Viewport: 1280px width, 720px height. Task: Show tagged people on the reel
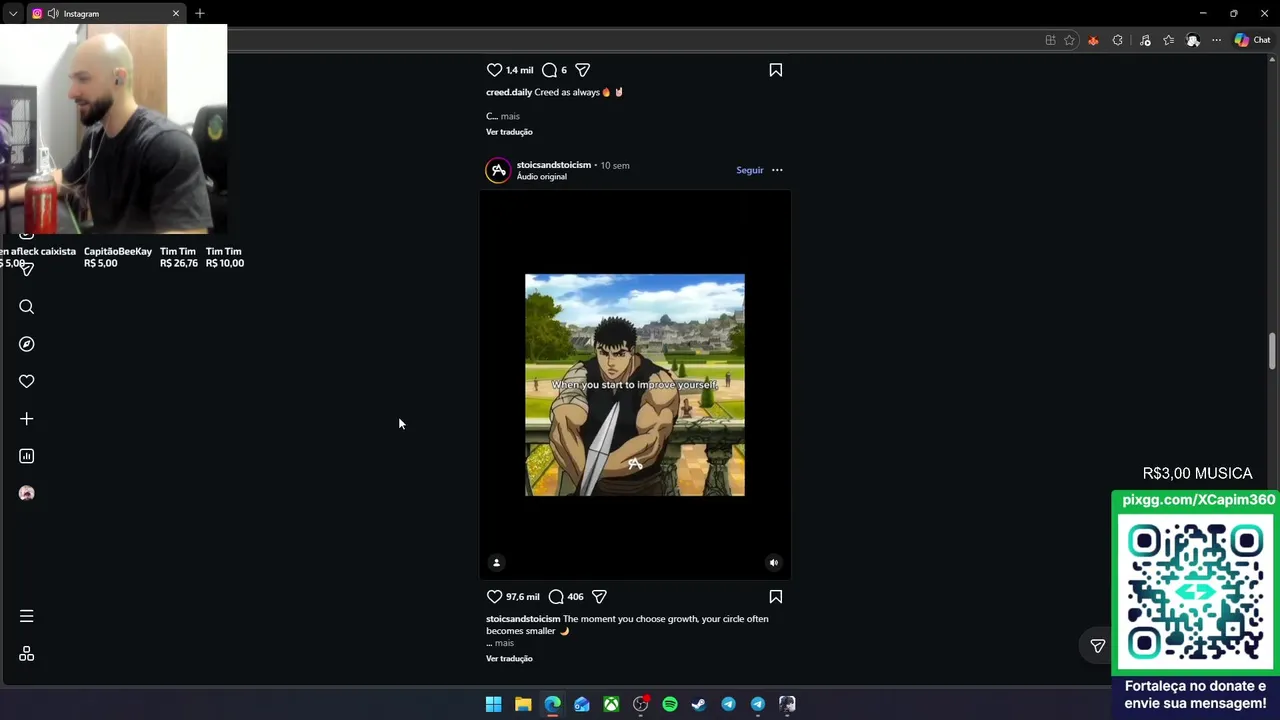click(496, 563)
